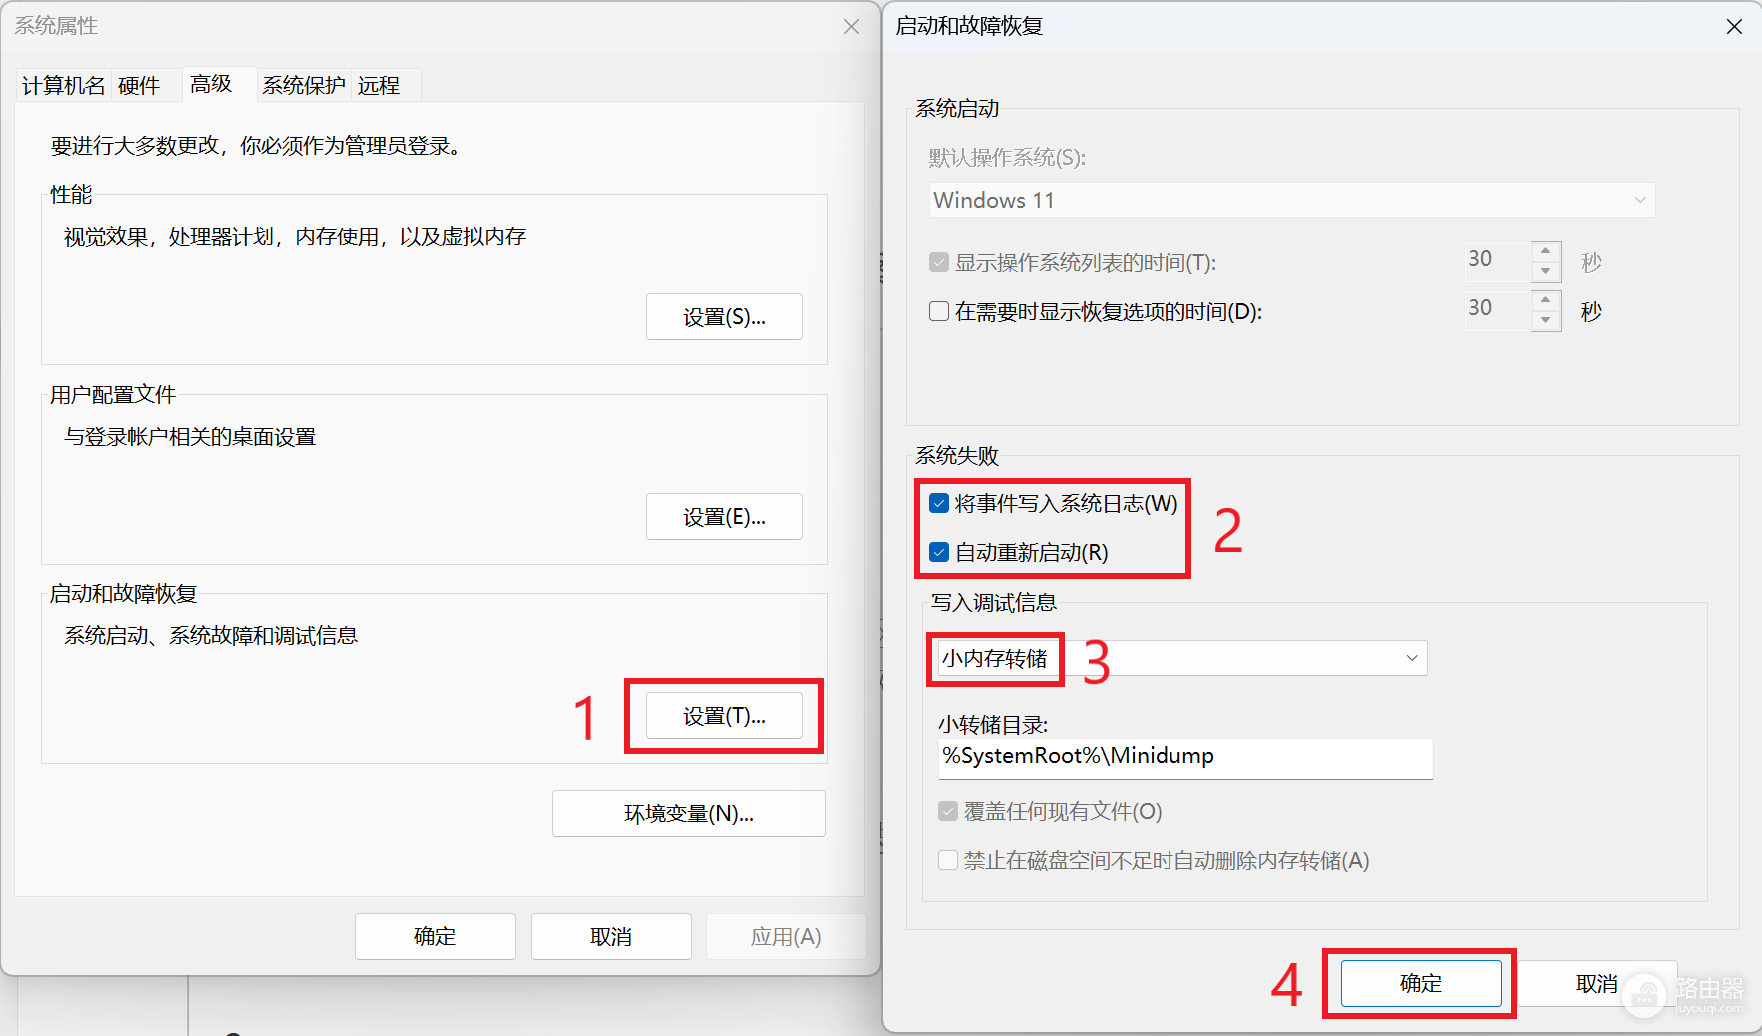
Task: Open 环境变量(N) dialog
Action: click(x=689, y=814)
